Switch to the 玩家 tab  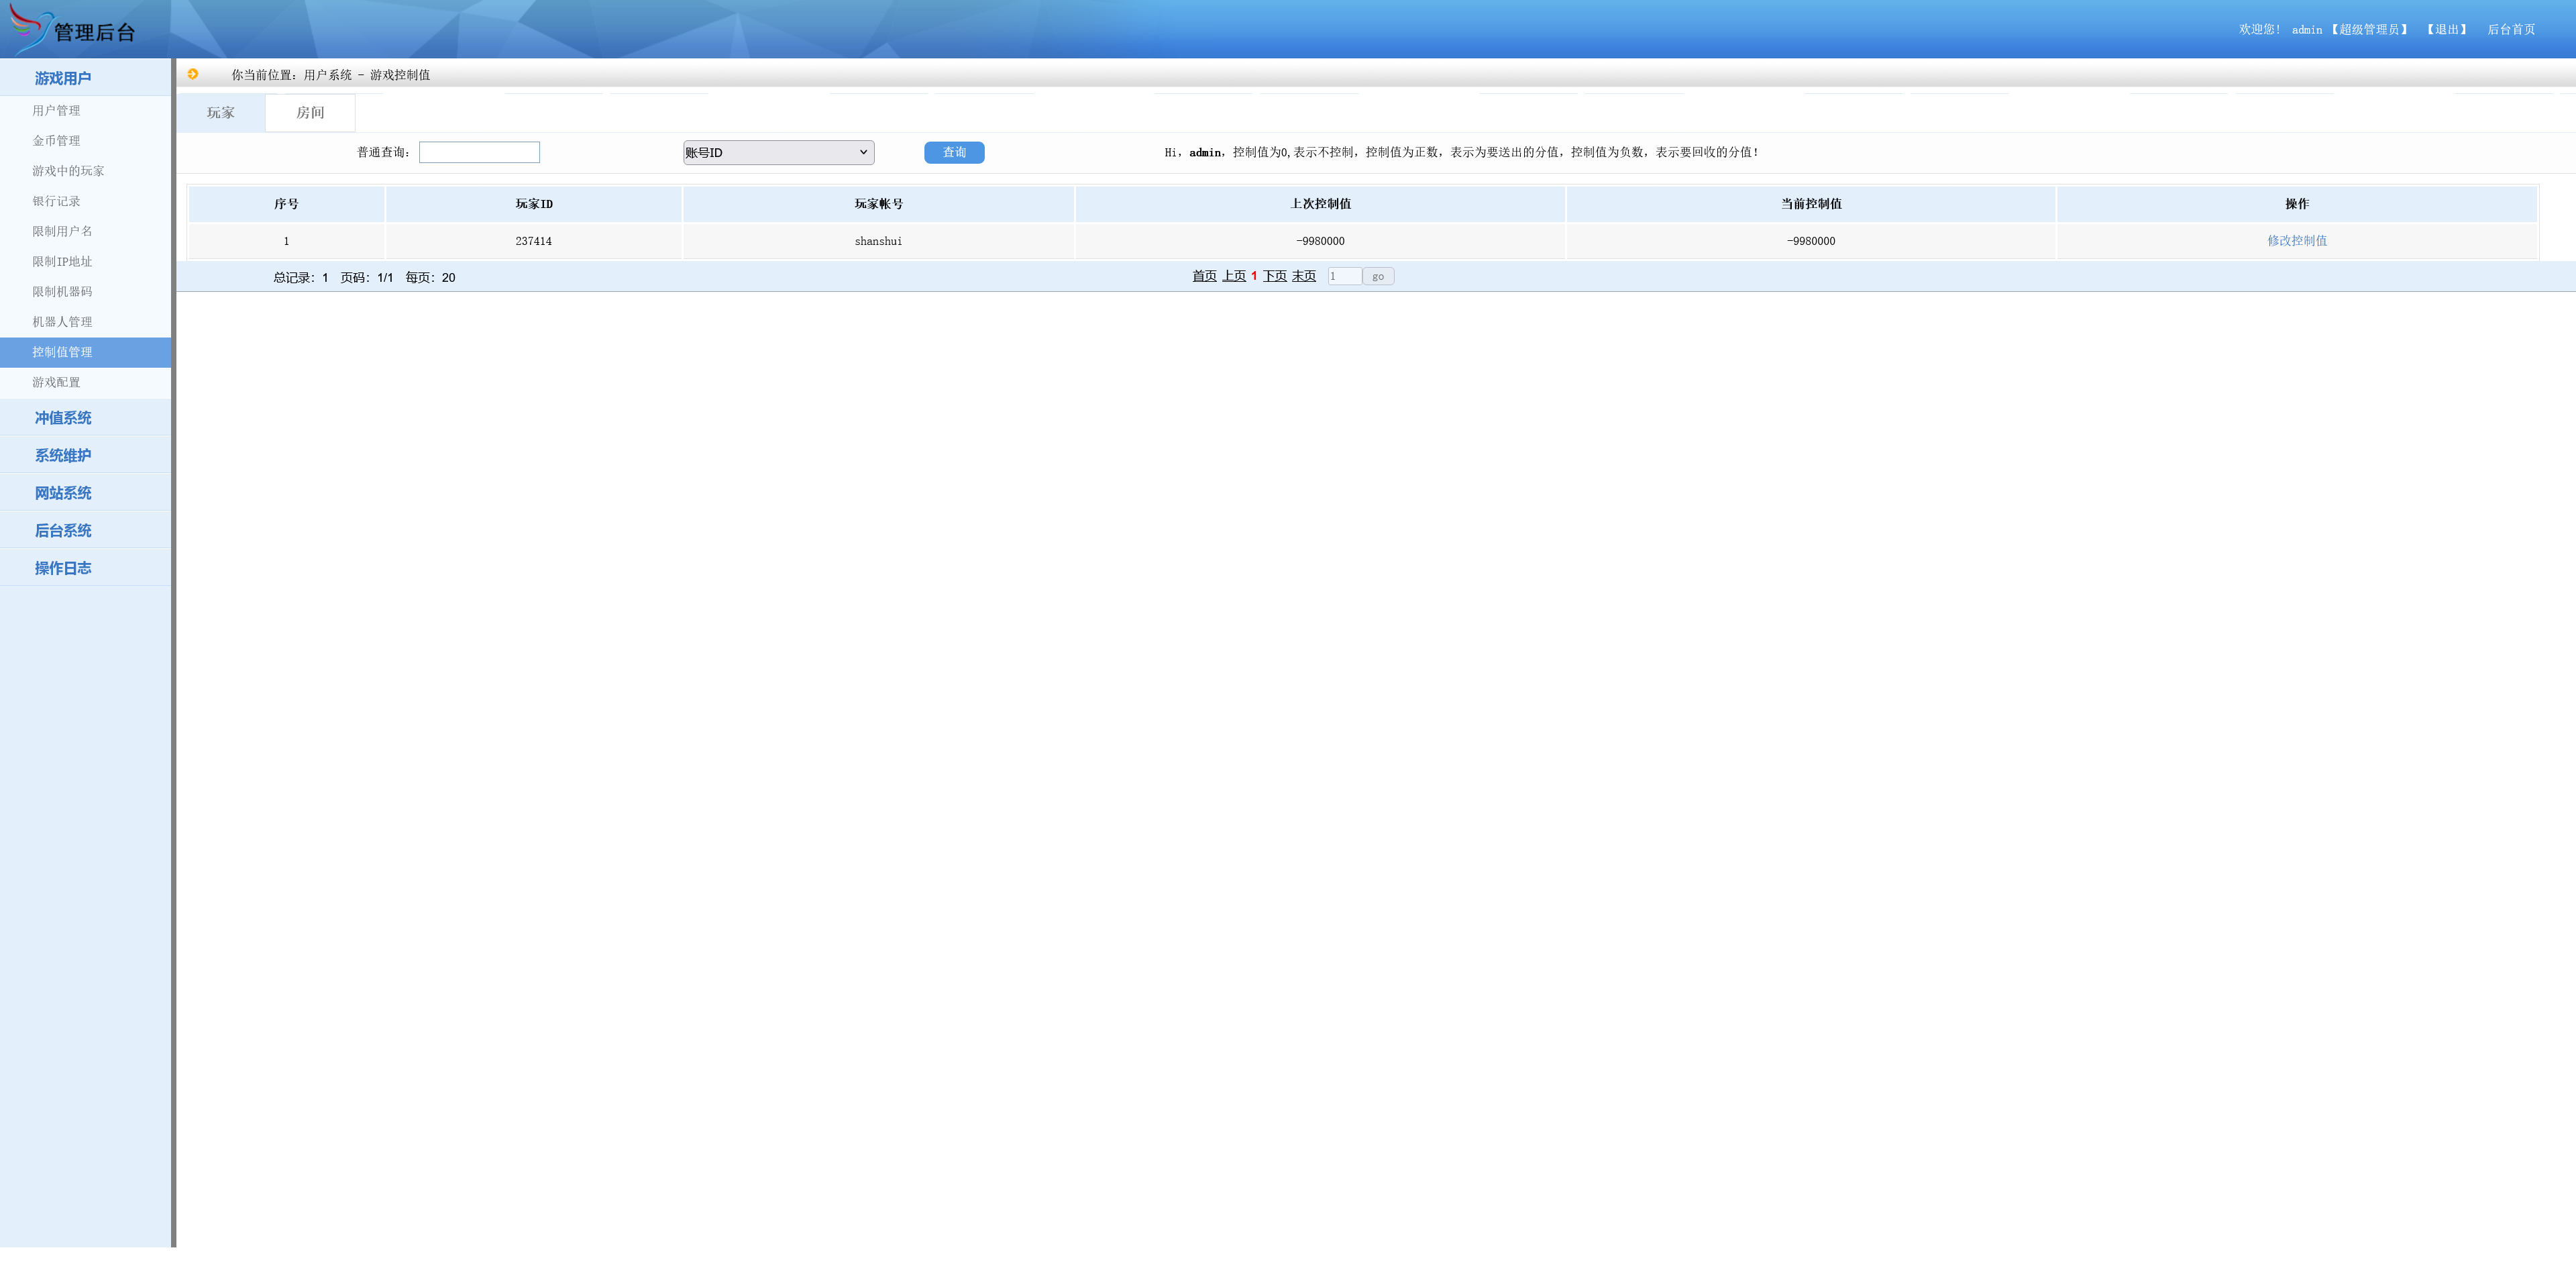click(221, 113)
